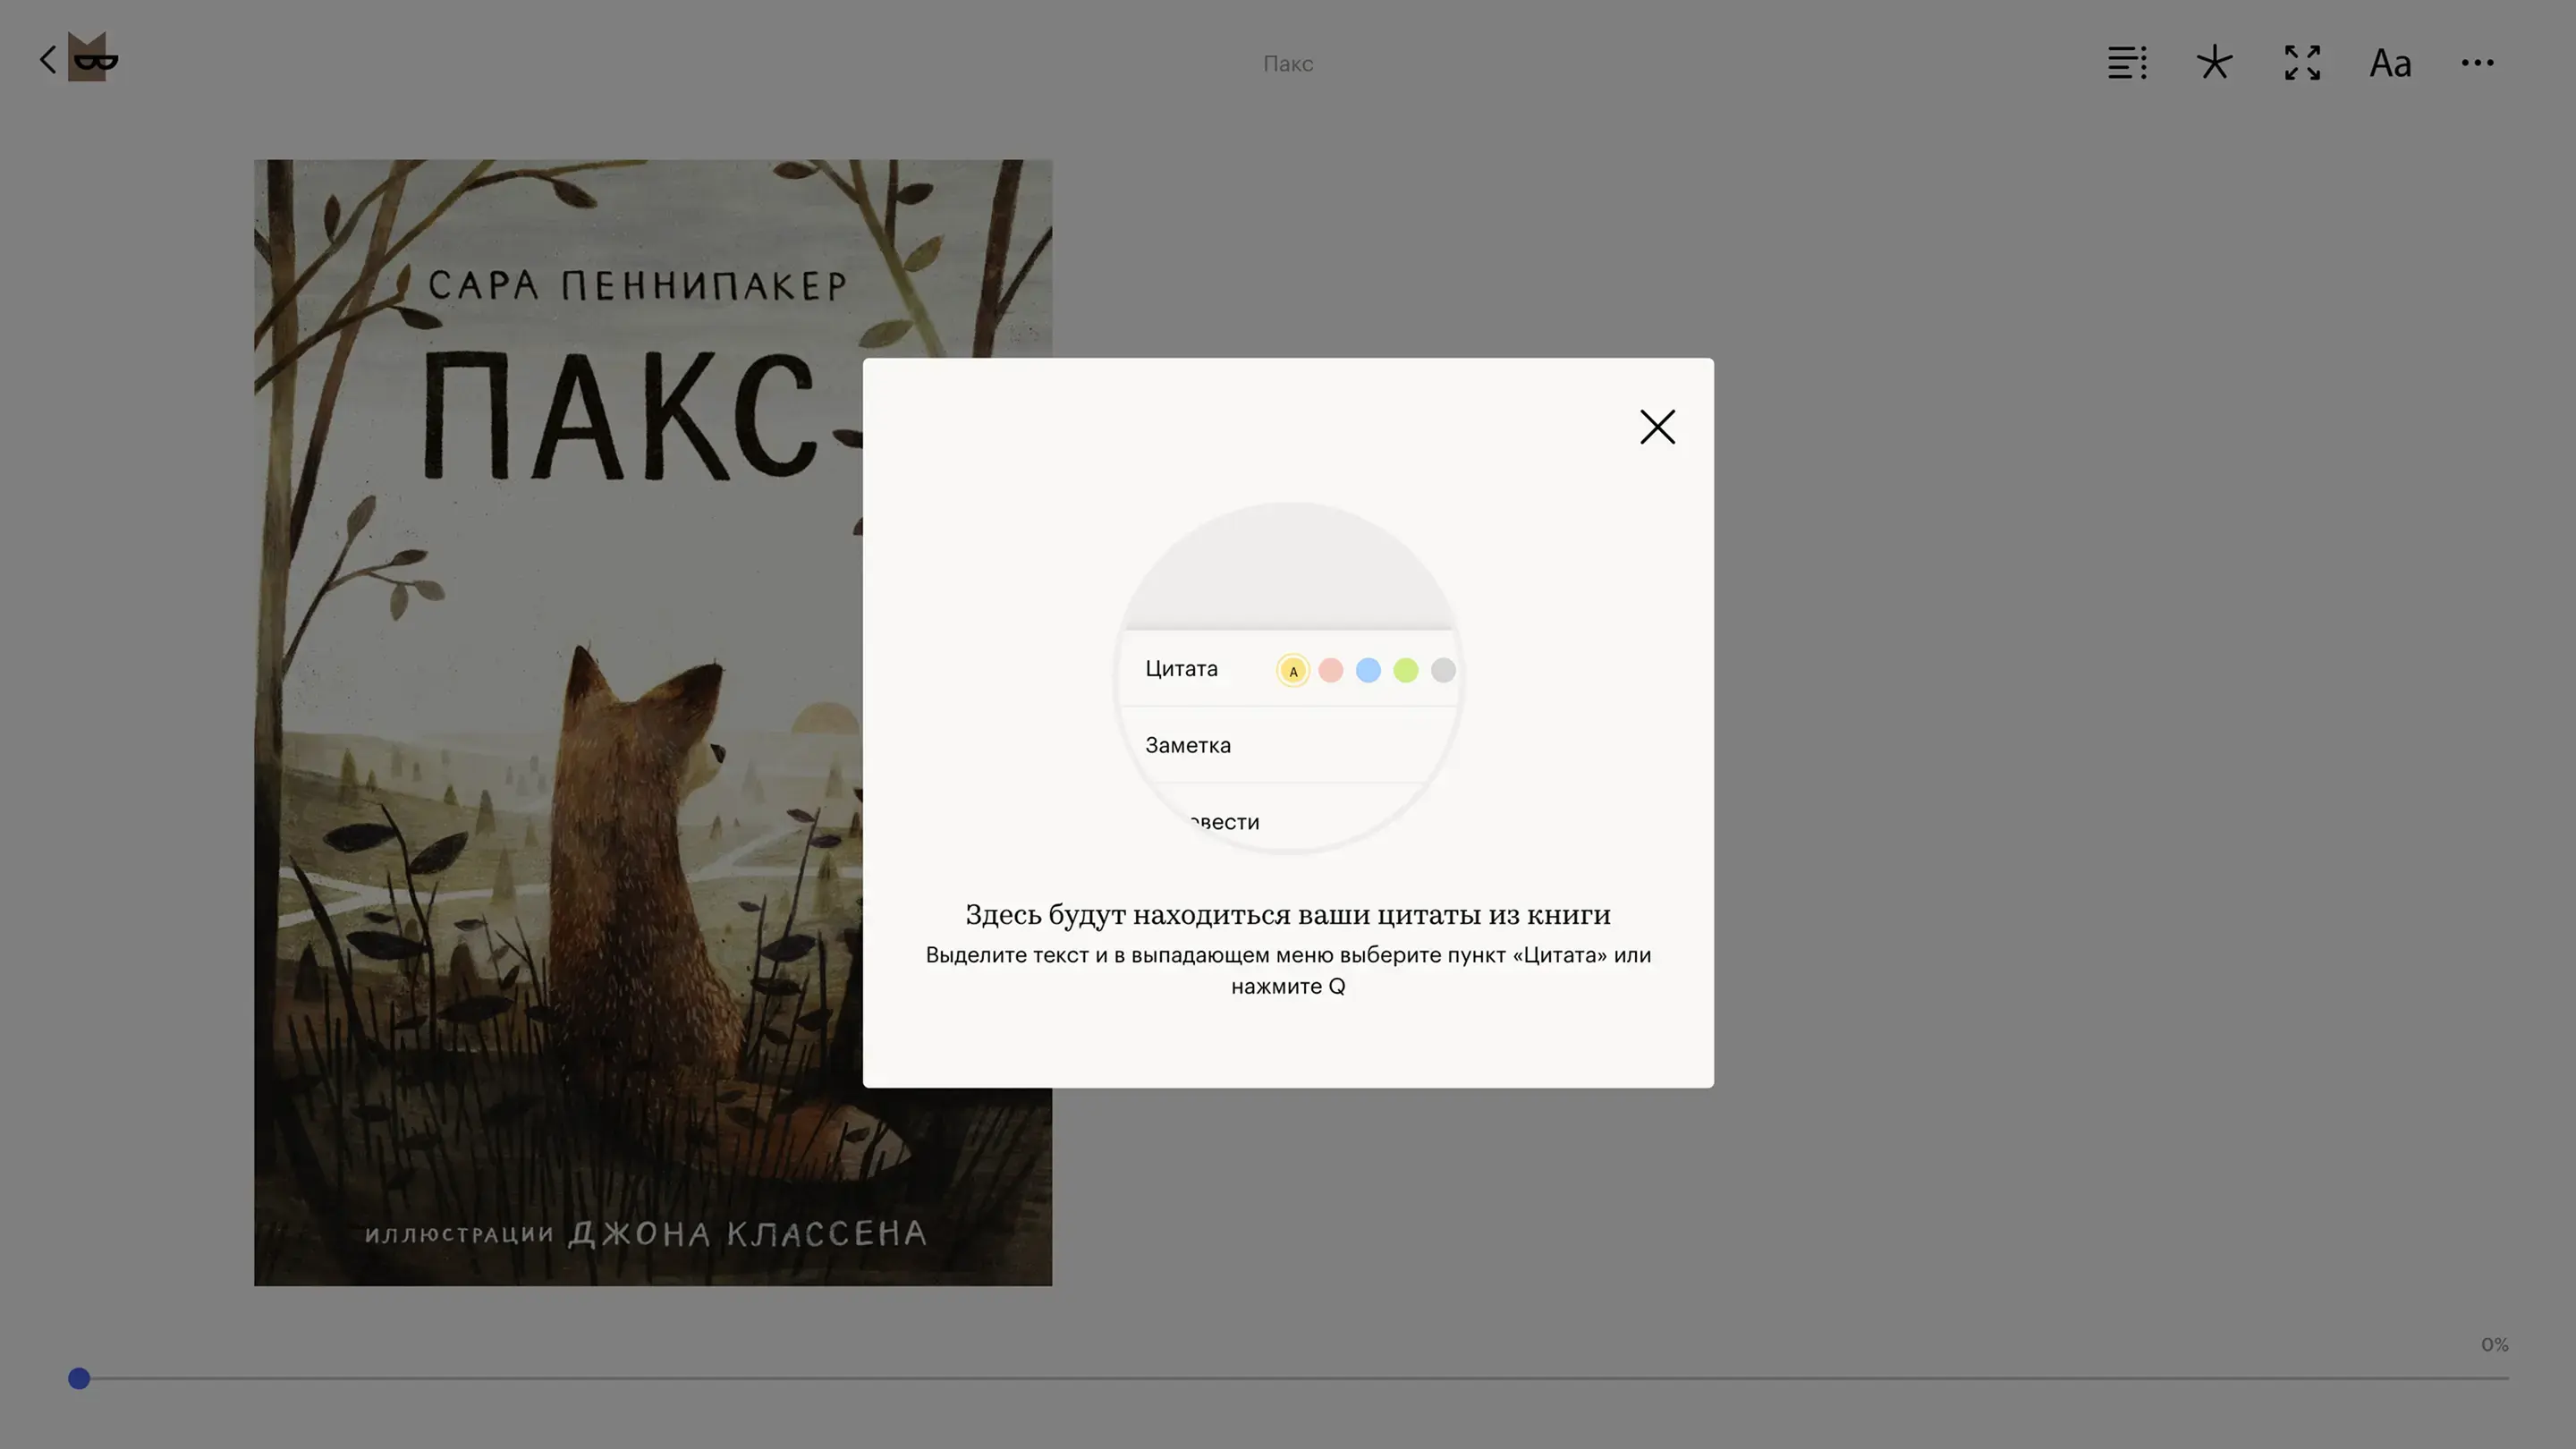Click the back arrow in top-left corner
Viewport: 2576px width, 1449px height.
pyautogui.click(x=47, y=60)
